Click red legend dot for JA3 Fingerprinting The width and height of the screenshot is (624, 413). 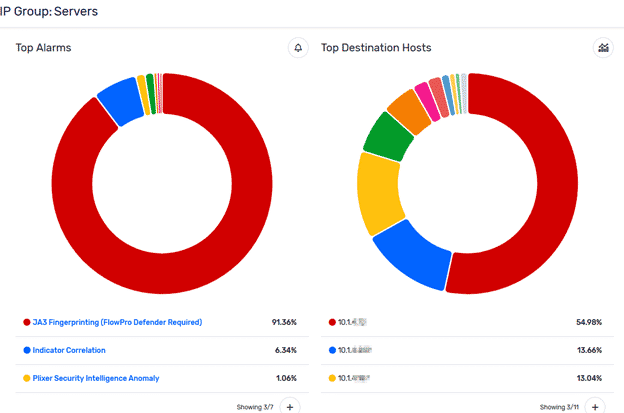point(27,322)
